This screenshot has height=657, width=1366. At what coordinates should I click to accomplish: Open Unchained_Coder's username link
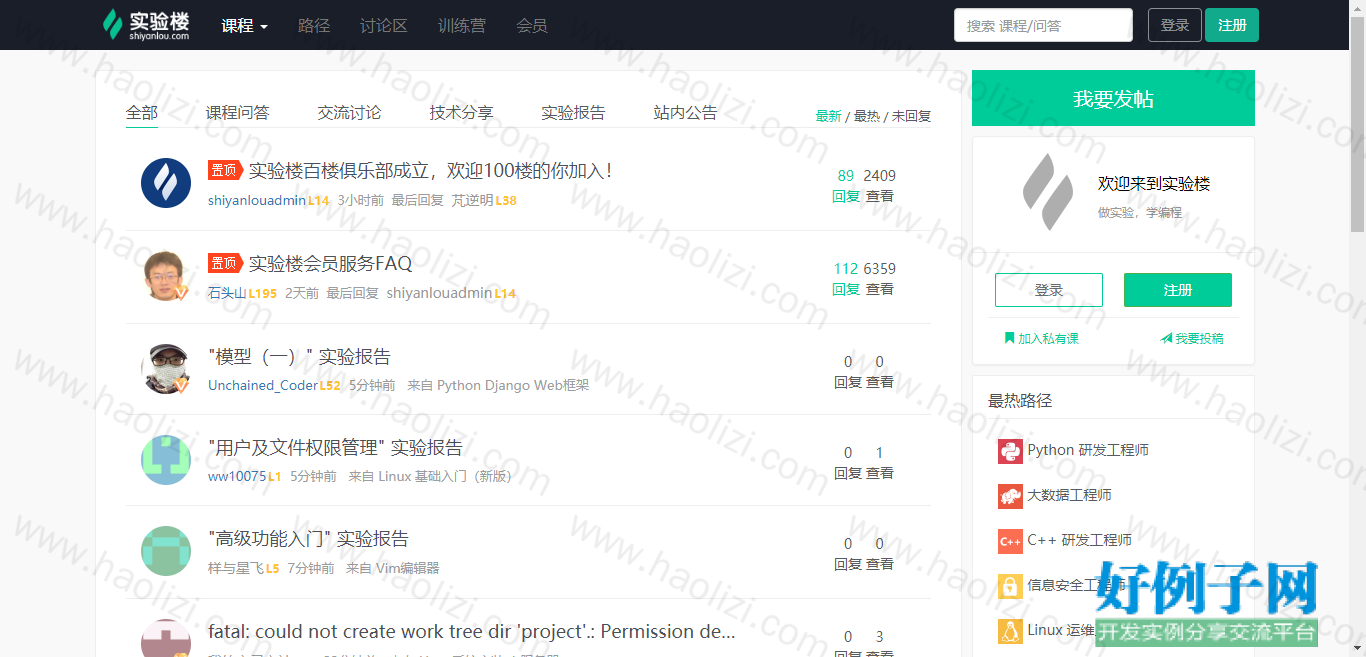click(x=263, y=385)
